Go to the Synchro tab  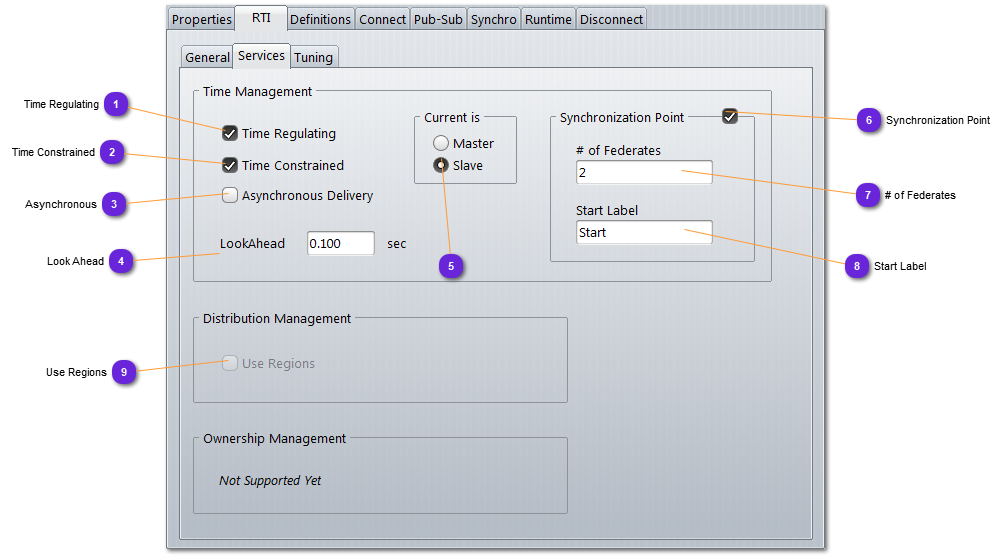click(493, 19)
